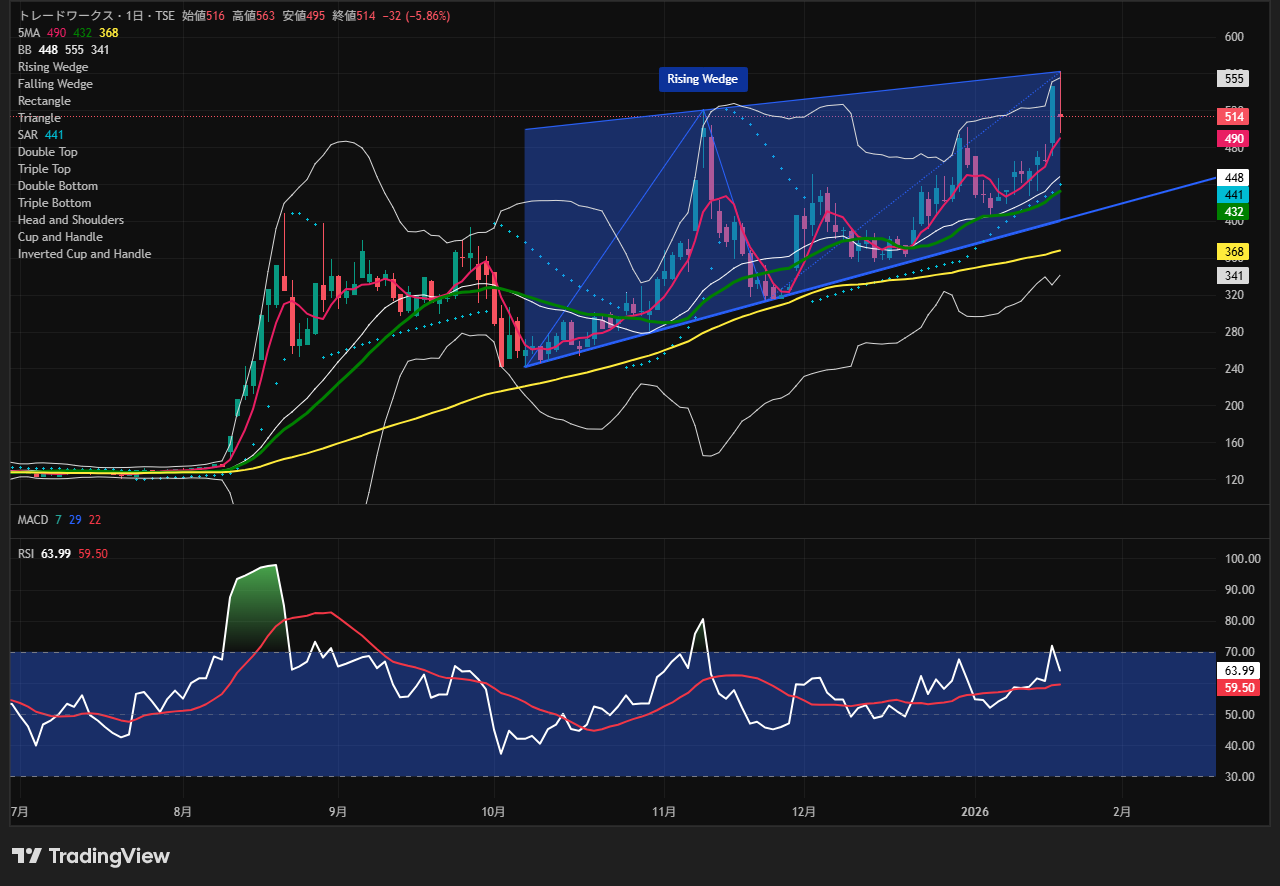Click the SAR indicator legend entry
The height and width of the screenshot is (886, 1280).
coord(28,135)
